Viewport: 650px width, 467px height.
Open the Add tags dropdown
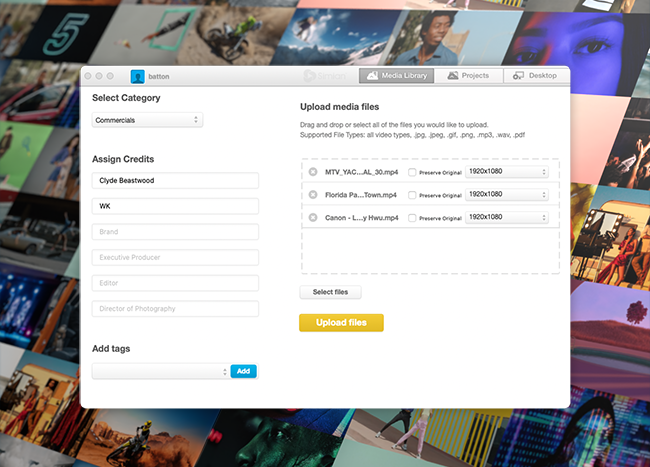click(161, 371)
